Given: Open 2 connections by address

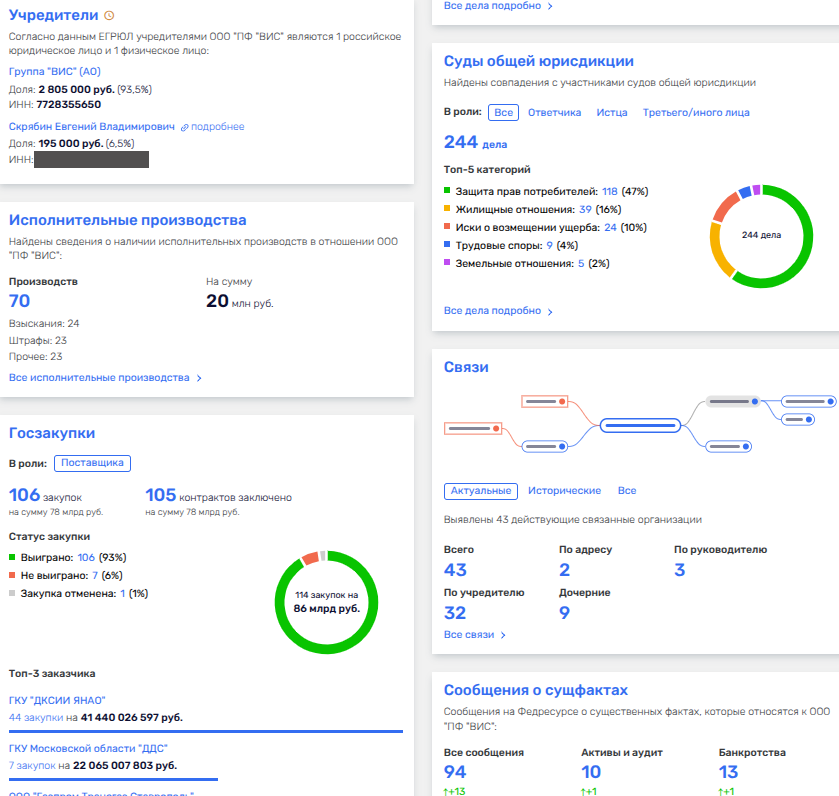Looking at the screenshot, I should pyautogui.click(x=565, y=570).
